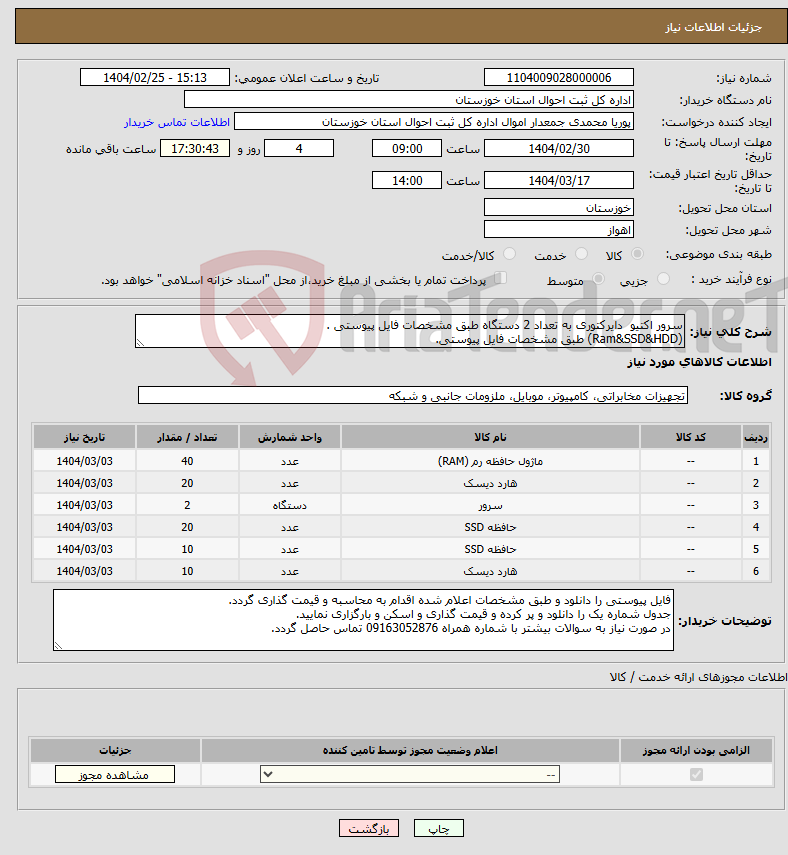Open اطلاعات تماس خریدار link
Screen dimensions: 788x855
177,122
